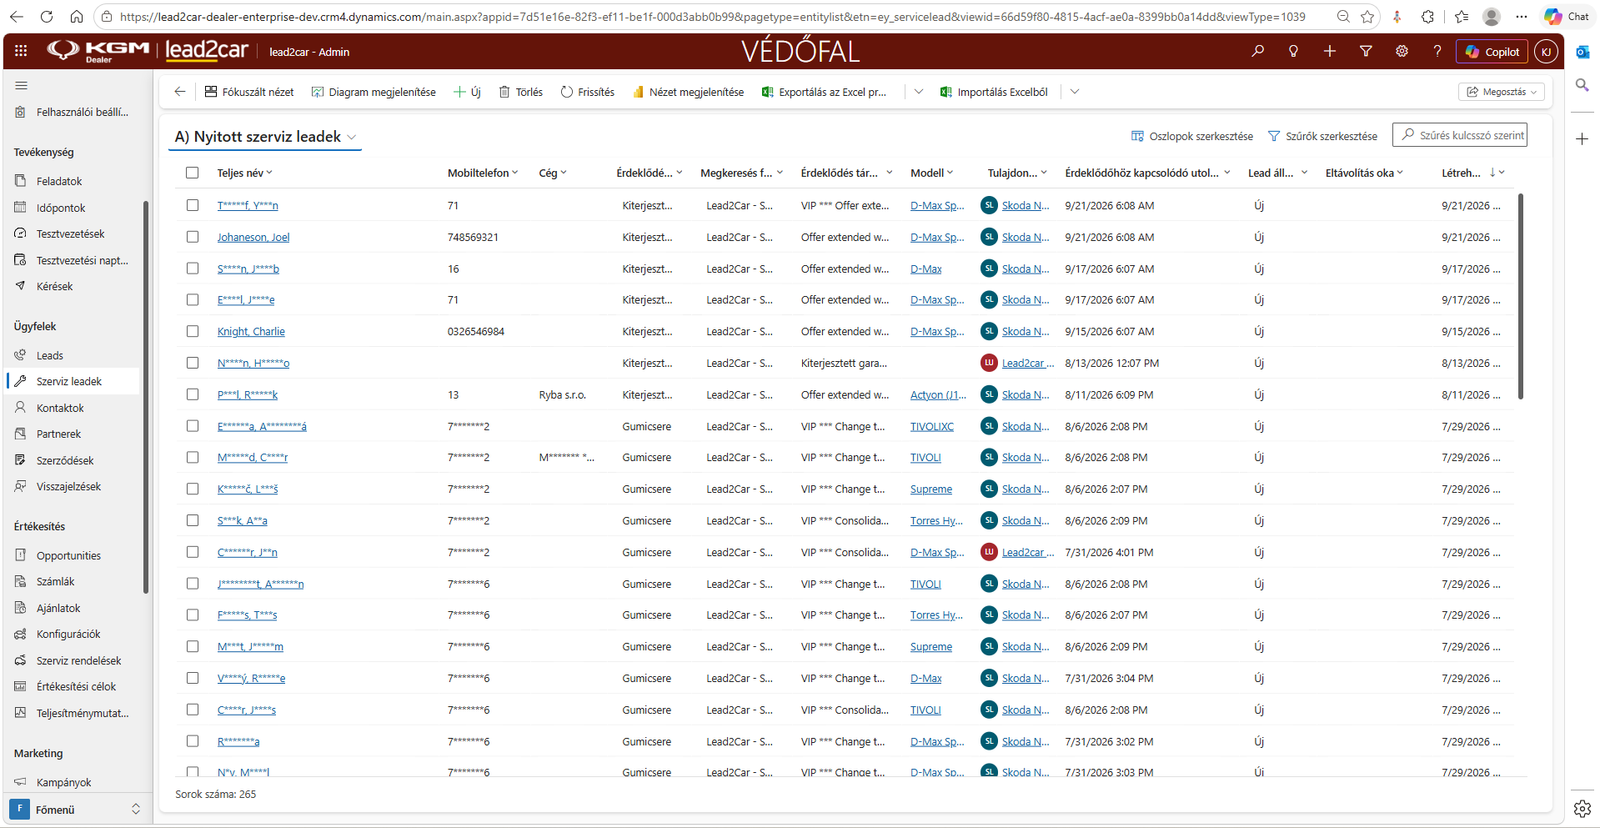Open the settings gear in header
1600x828 pixels.
1402,51
